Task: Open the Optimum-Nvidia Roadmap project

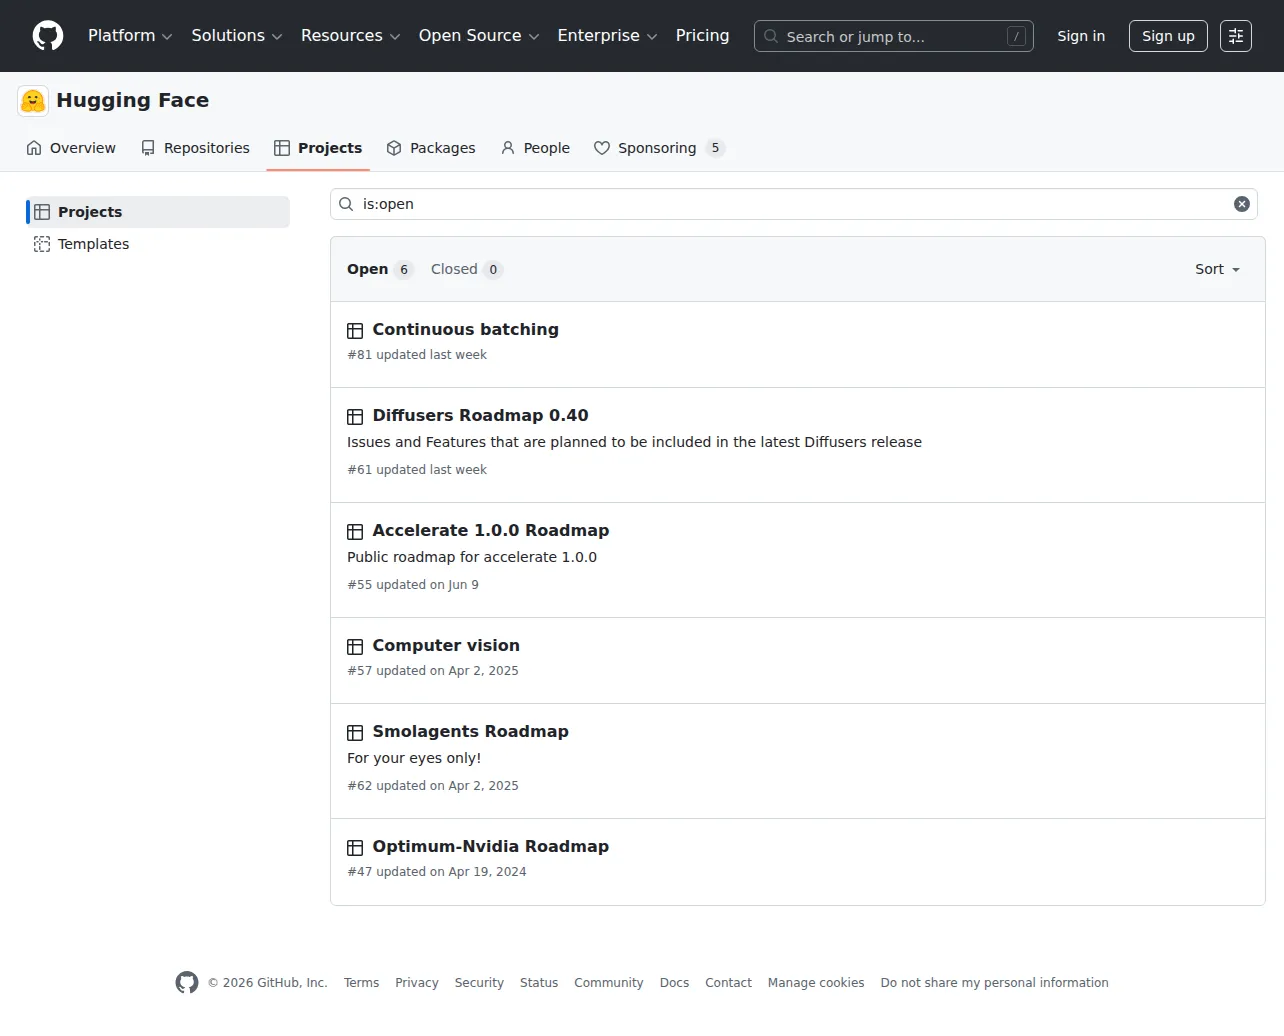Action: coord(490,846)
